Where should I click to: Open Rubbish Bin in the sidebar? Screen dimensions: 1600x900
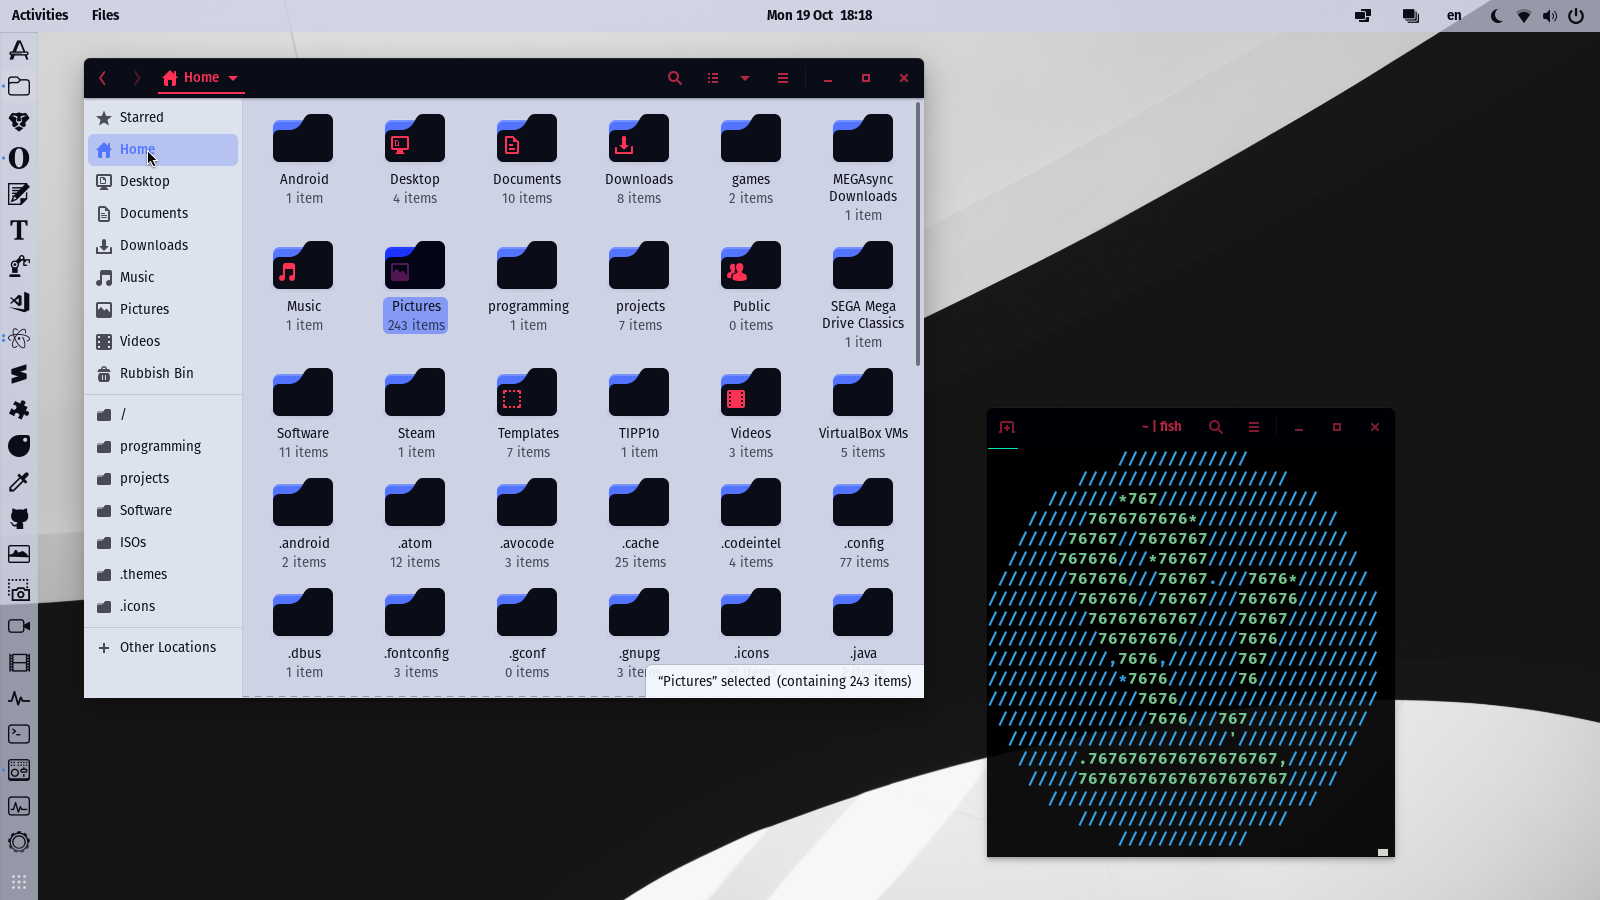(163, 374)
